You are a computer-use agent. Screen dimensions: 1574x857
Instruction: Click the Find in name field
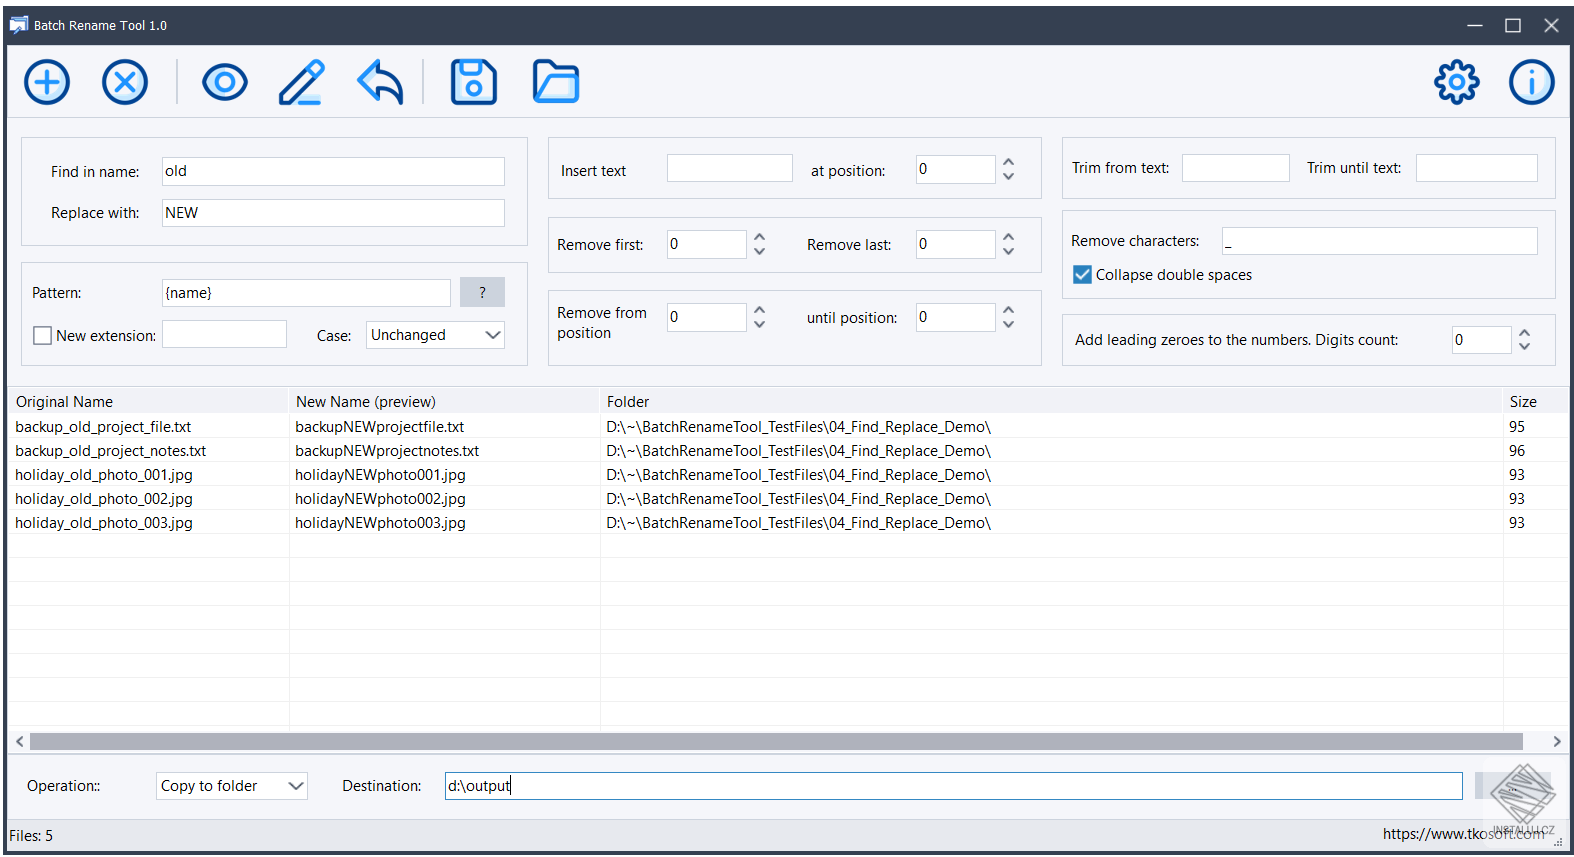tap(333, 171)
